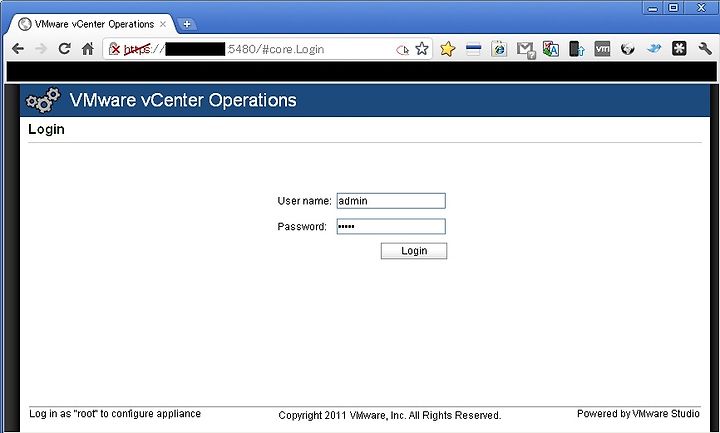Reload the page with refresh icon
The width and height of the screenshot is (720, 433).
pos(64,48)
